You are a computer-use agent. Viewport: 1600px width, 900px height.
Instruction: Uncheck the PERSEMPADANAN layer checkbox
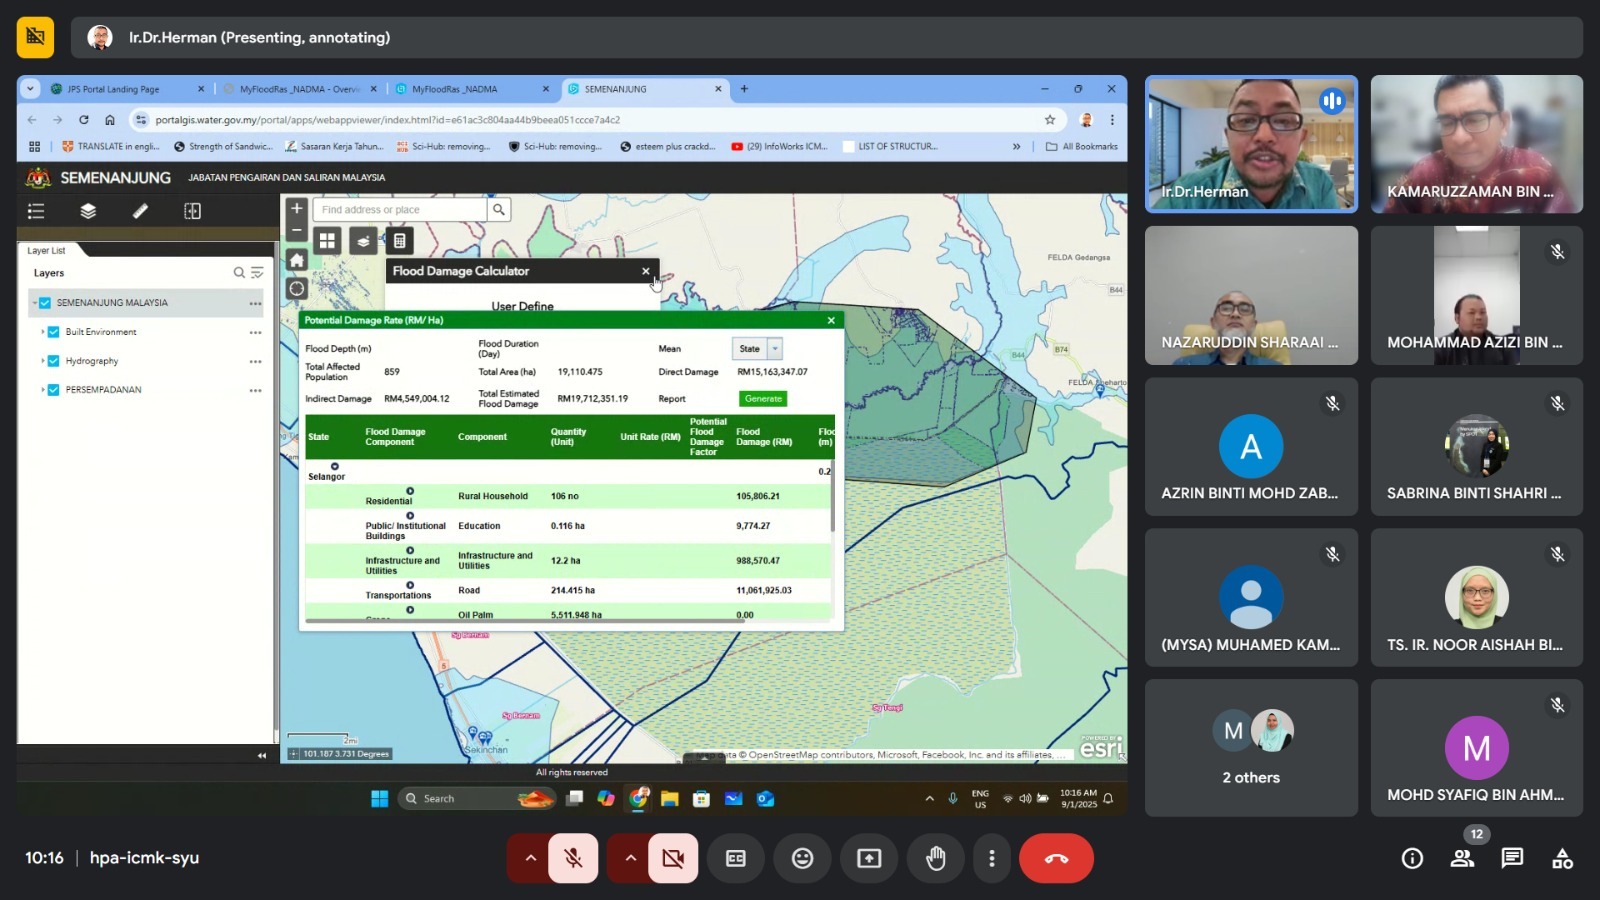tap(54, 390)
